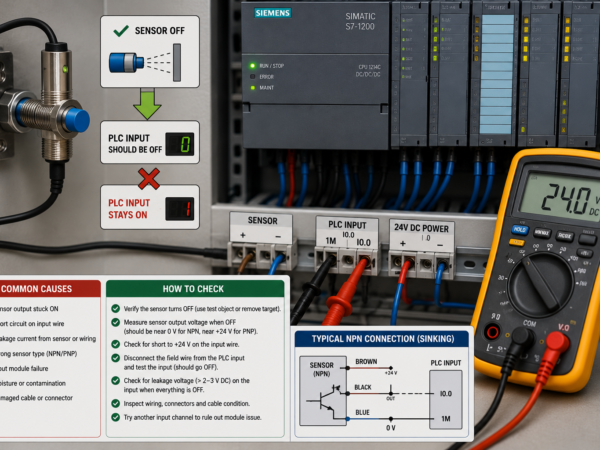Click the TYPICAL NPN CONNECTION (SINKING) header
Screen dimensions: 600x450
coord(382,339)
